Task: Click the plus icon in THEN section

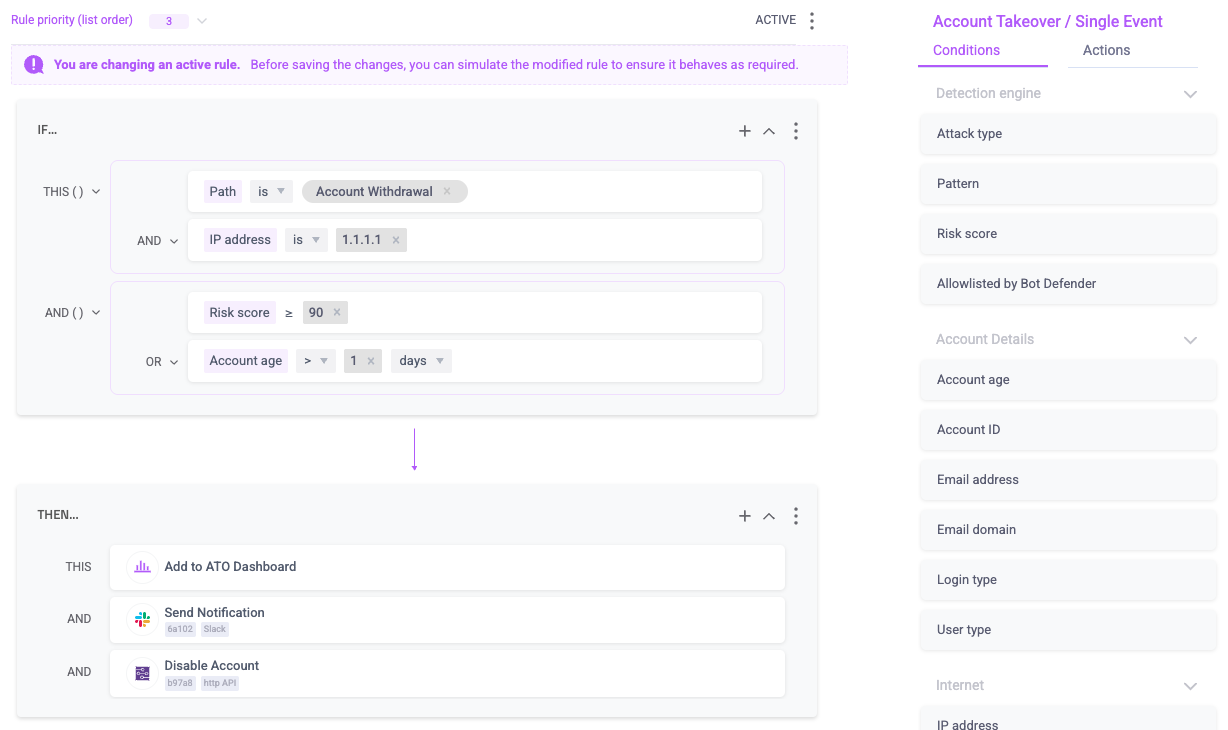Action: pos(744,516)
